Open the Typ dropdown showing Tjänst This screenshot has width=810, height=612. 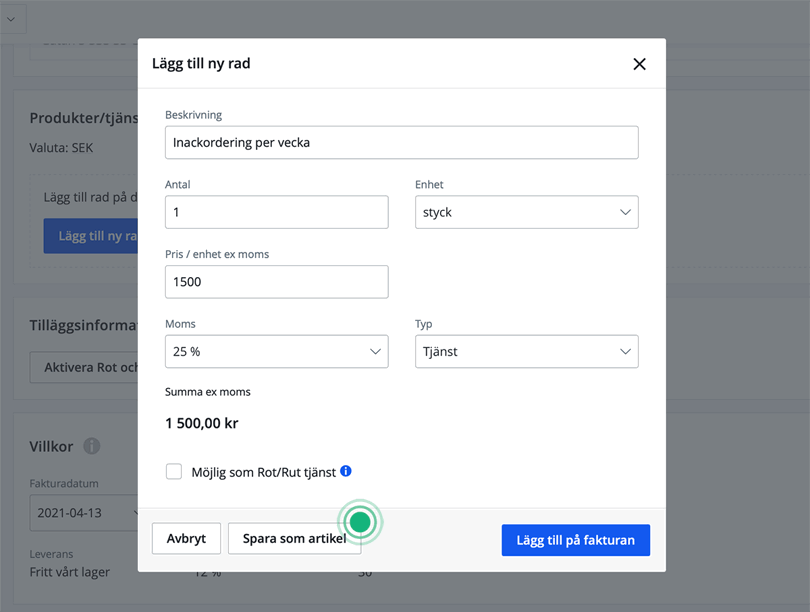[526, 352]
